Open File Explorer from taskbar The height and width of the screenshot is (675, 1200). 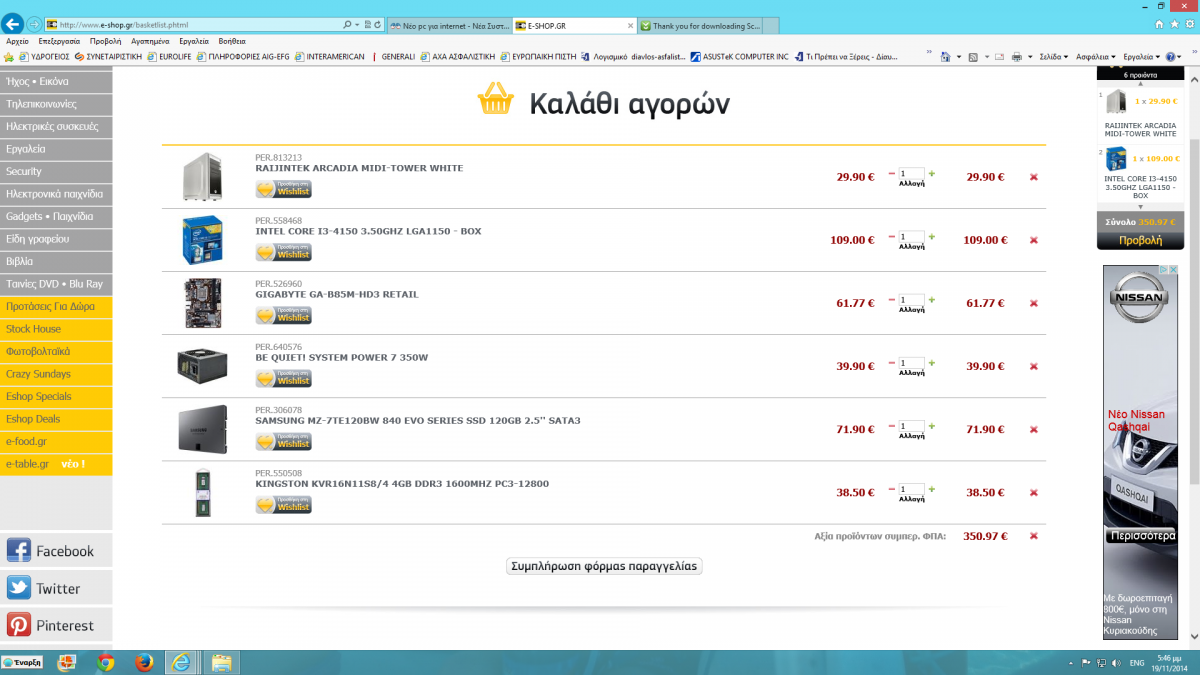point(221,662)
